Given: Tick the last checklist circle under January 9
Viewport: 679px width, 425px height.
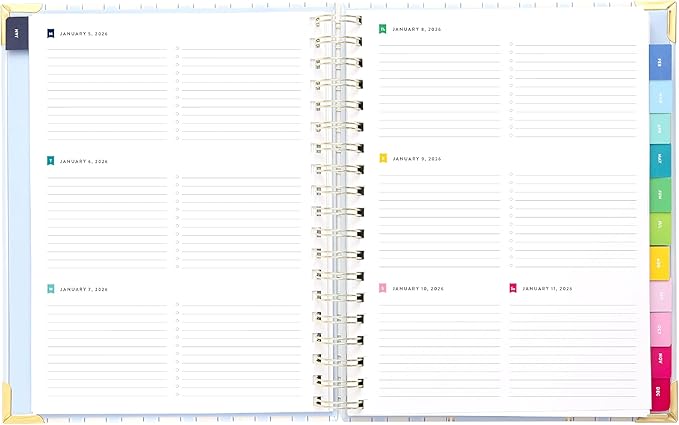Looking at the screenshot, I should pyautogui.click(x=511, y=266).
